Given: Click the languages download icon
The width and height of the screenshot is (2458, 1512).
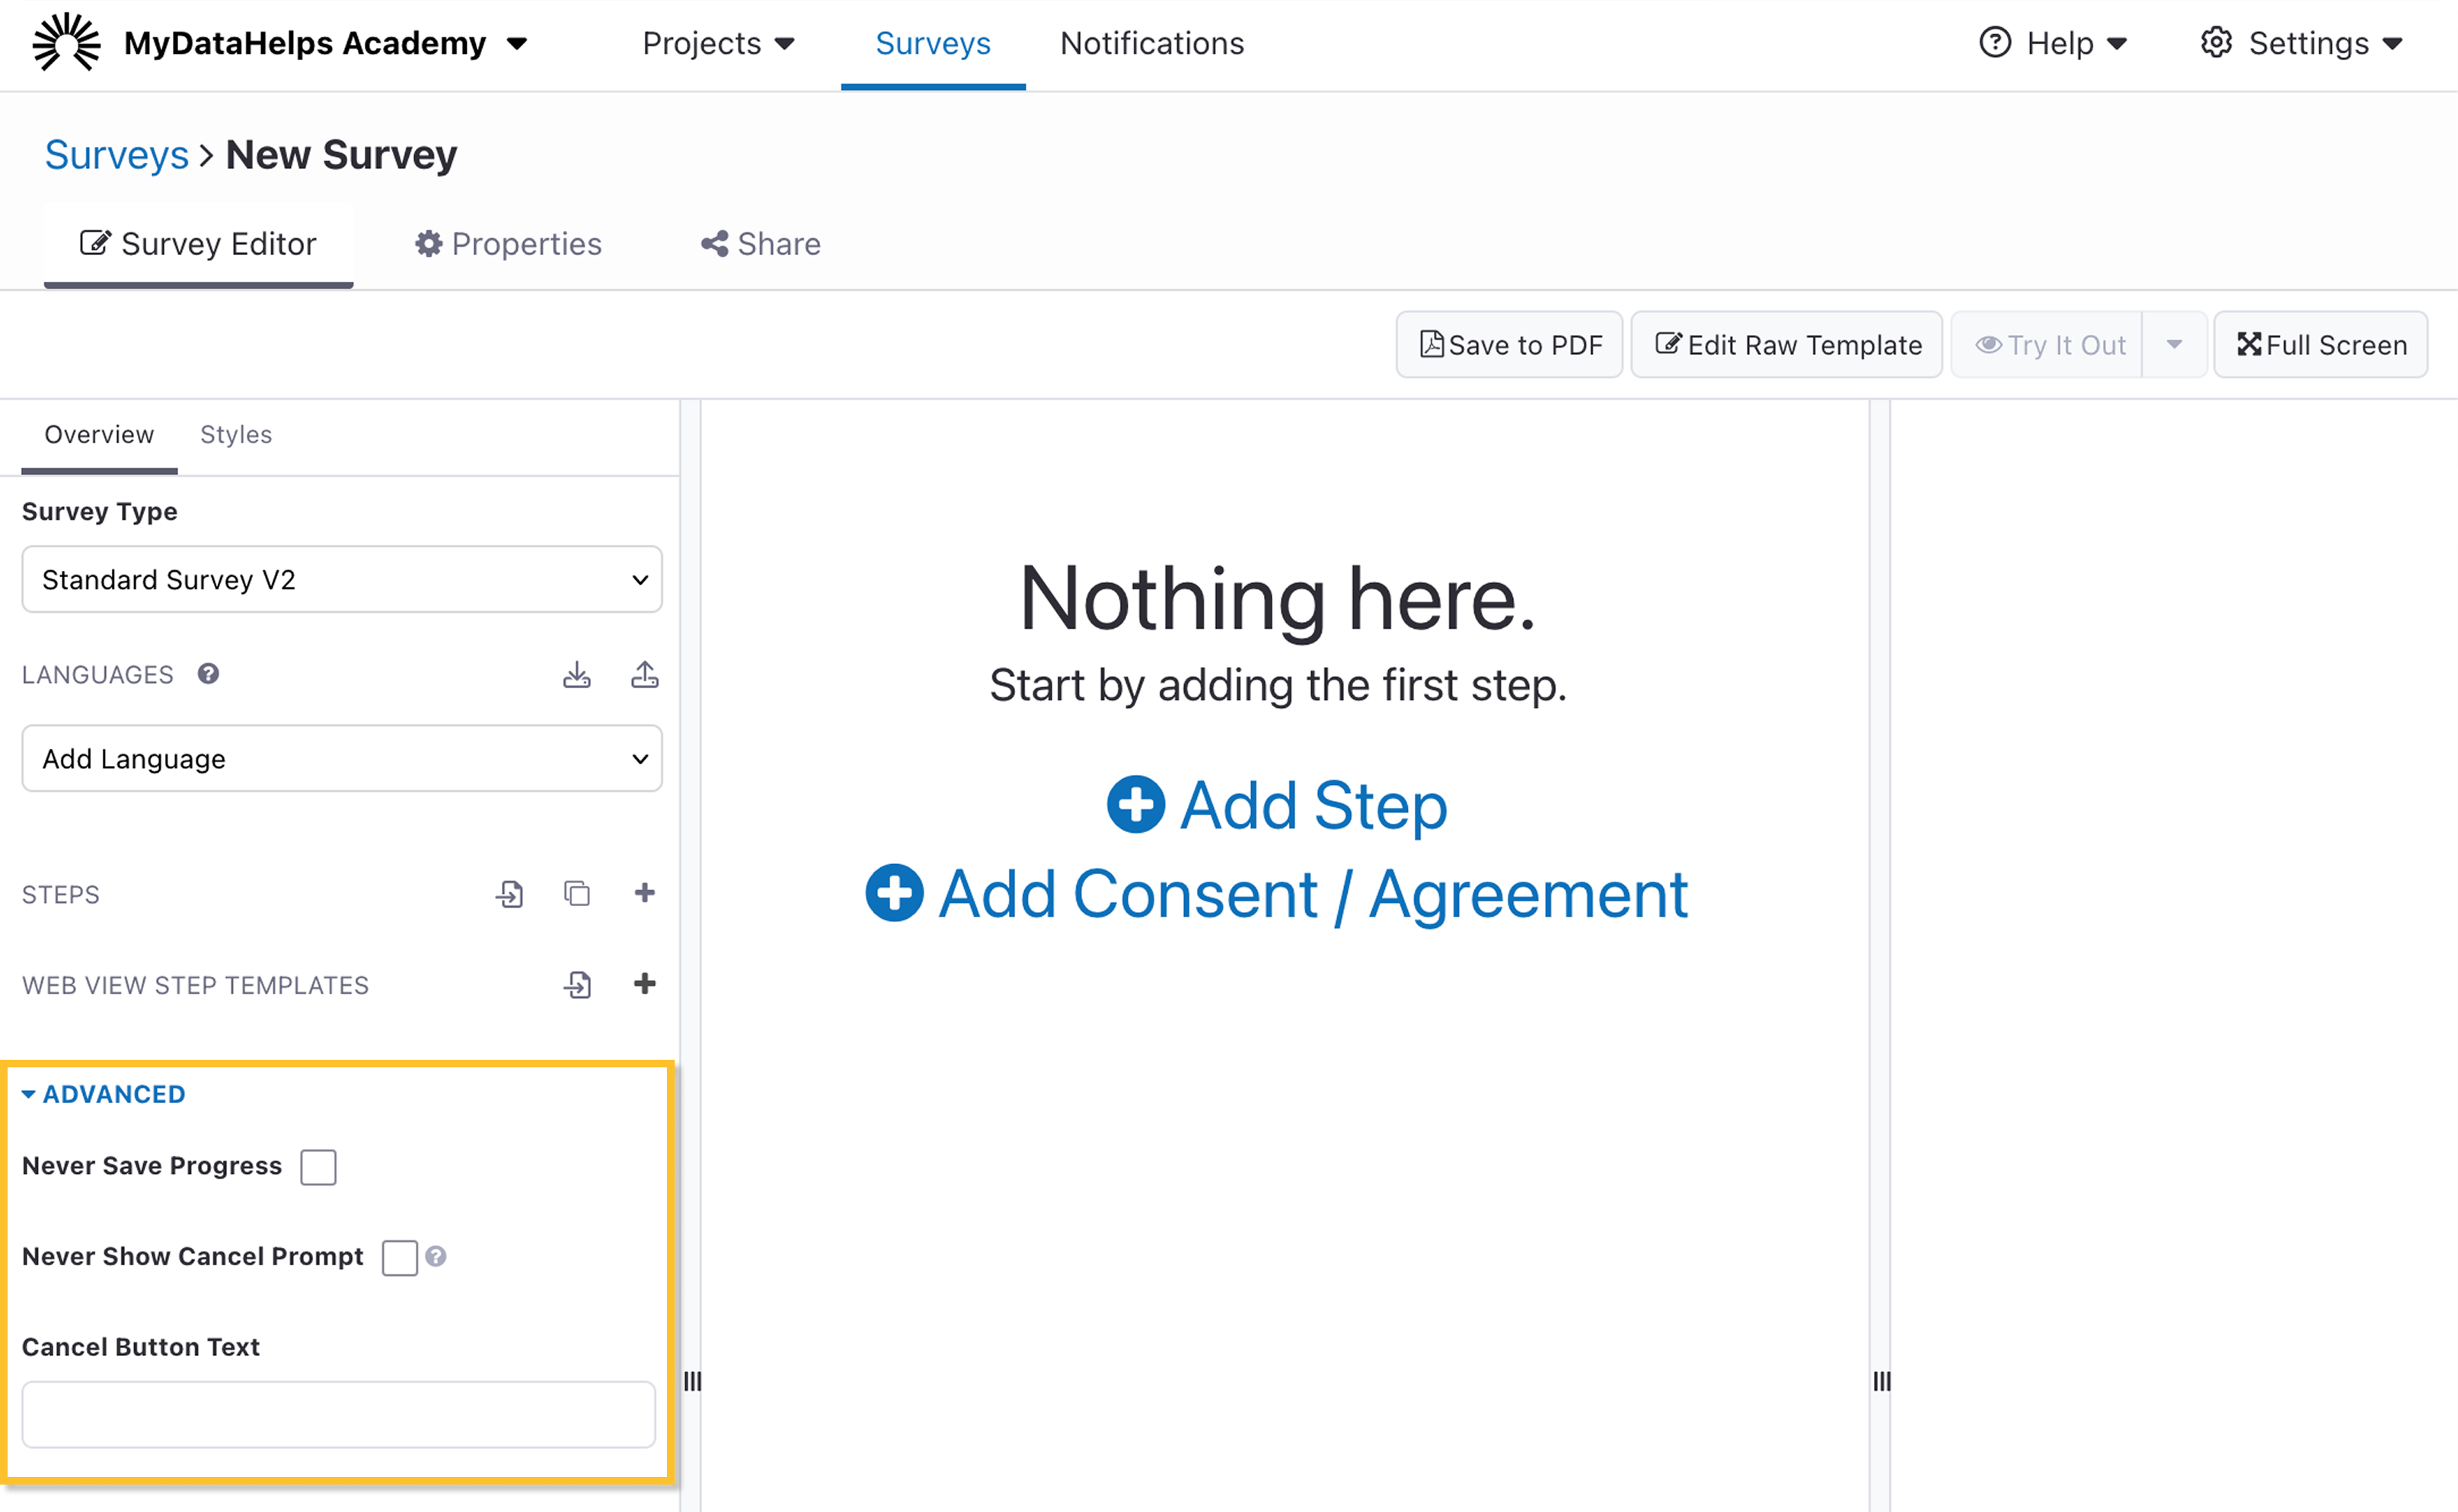Looking at the screenshot, I should coord(576,675).
